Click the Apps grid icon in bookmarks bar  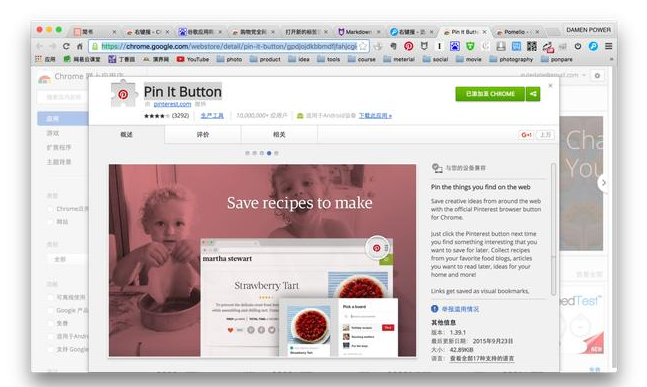tap(38, 59)
